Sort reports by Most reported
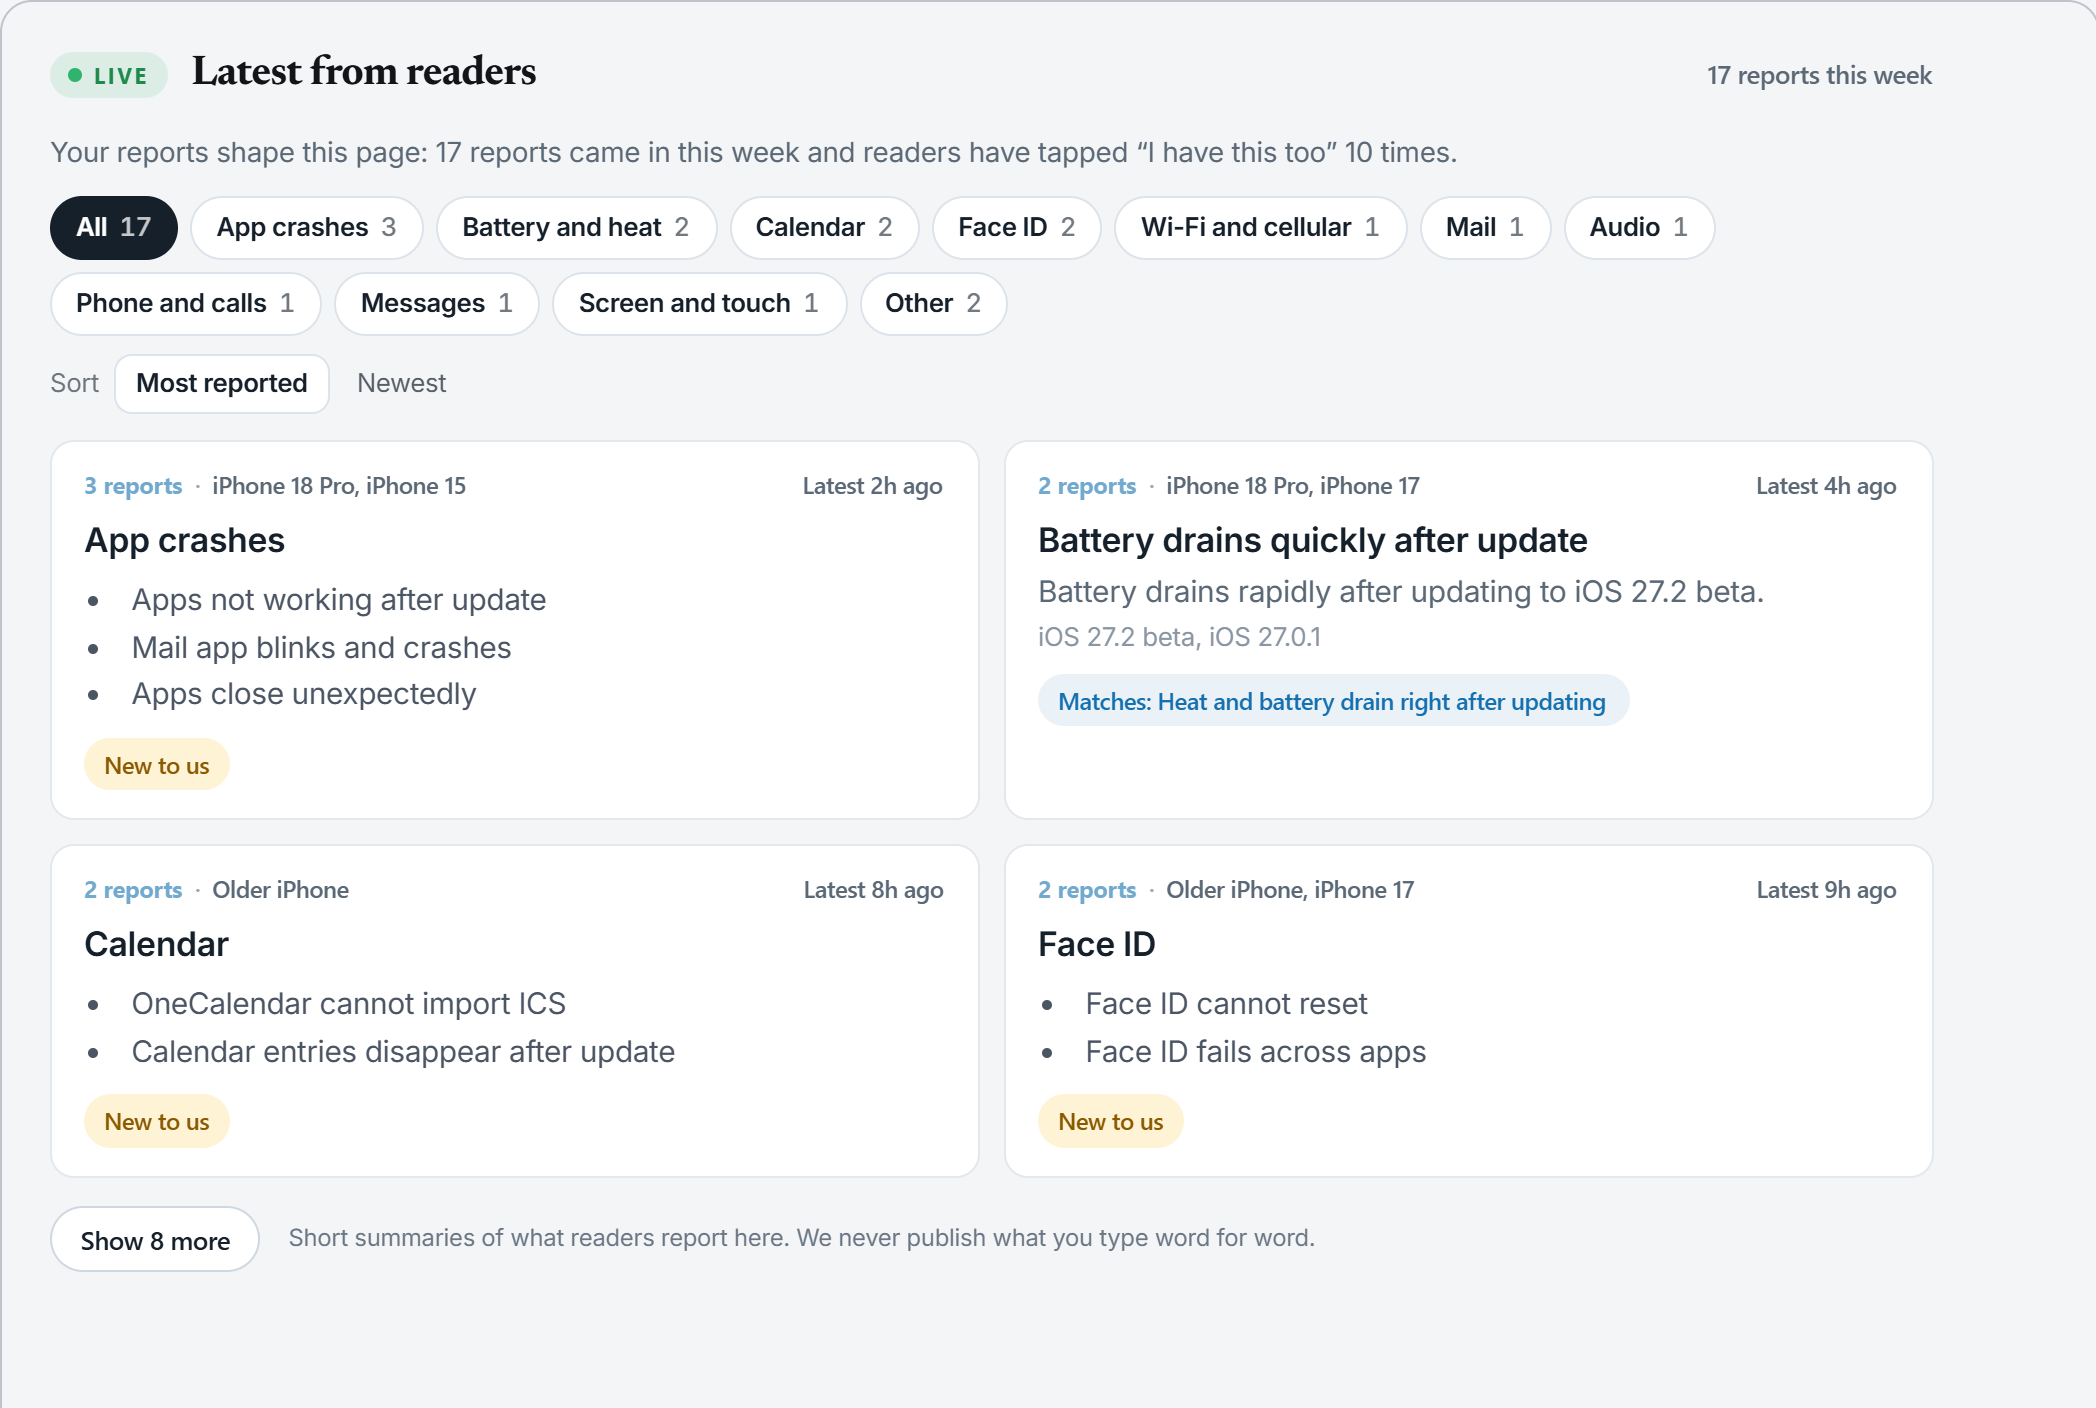This screenshot has width=2096, height=1408. [222, 383]
